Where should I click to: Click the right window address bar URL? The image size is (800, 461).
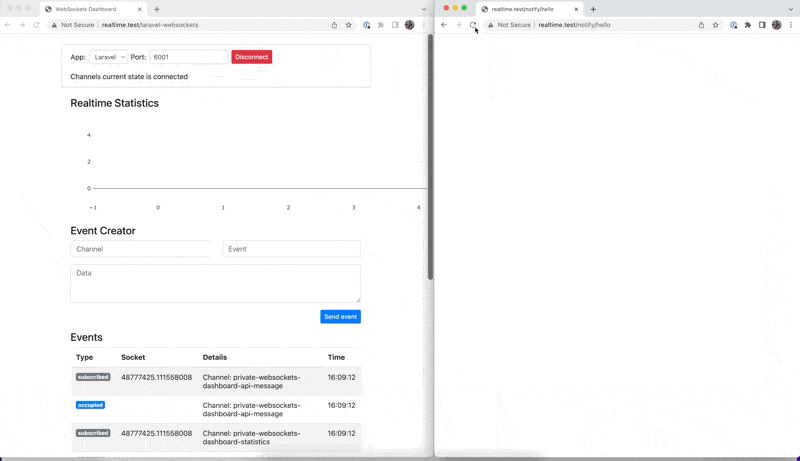click(574, 25)
